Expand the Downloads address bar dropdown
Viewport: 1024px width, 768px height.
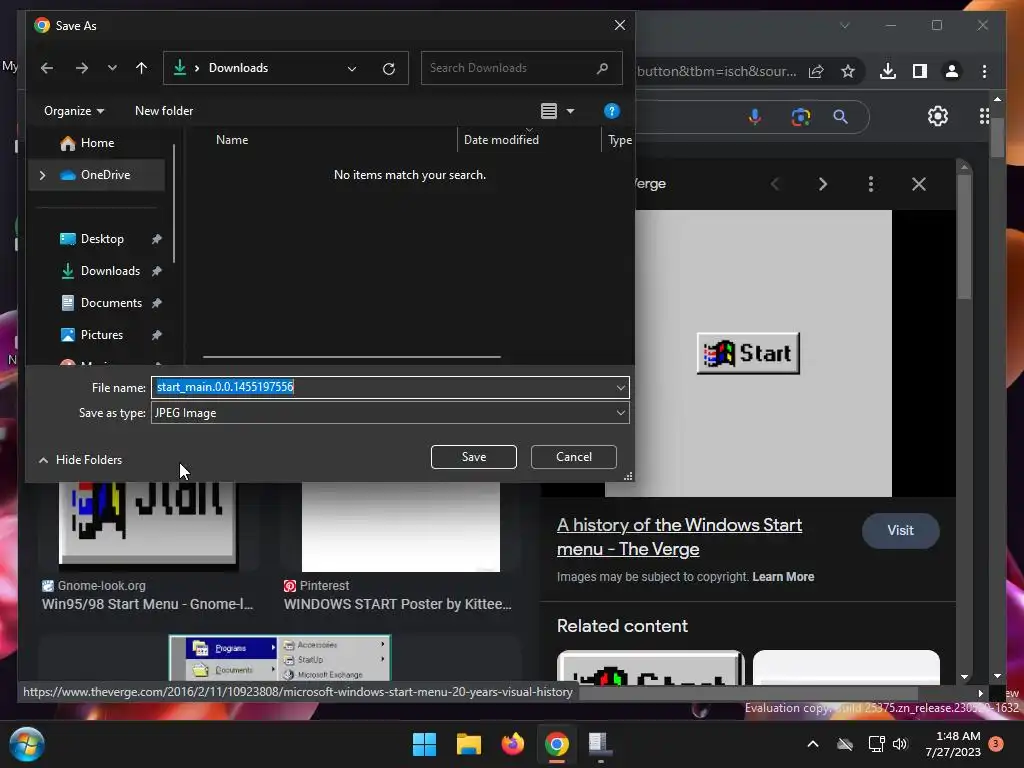(352, 69)
